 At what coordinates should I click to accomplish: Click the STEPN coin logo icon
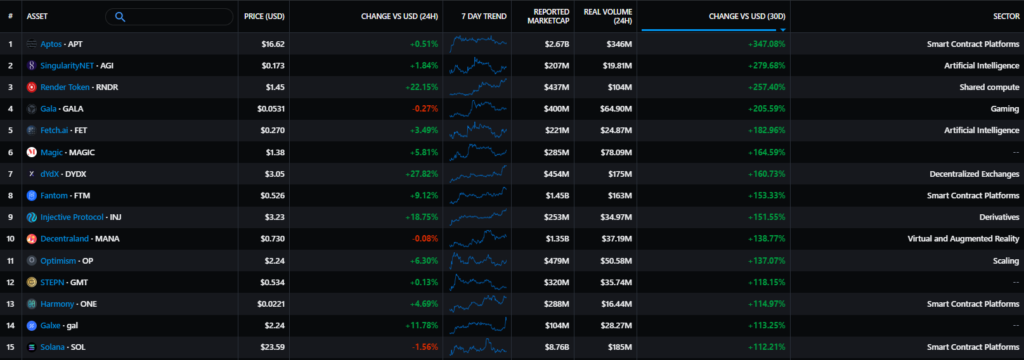[x=31, y=282]
